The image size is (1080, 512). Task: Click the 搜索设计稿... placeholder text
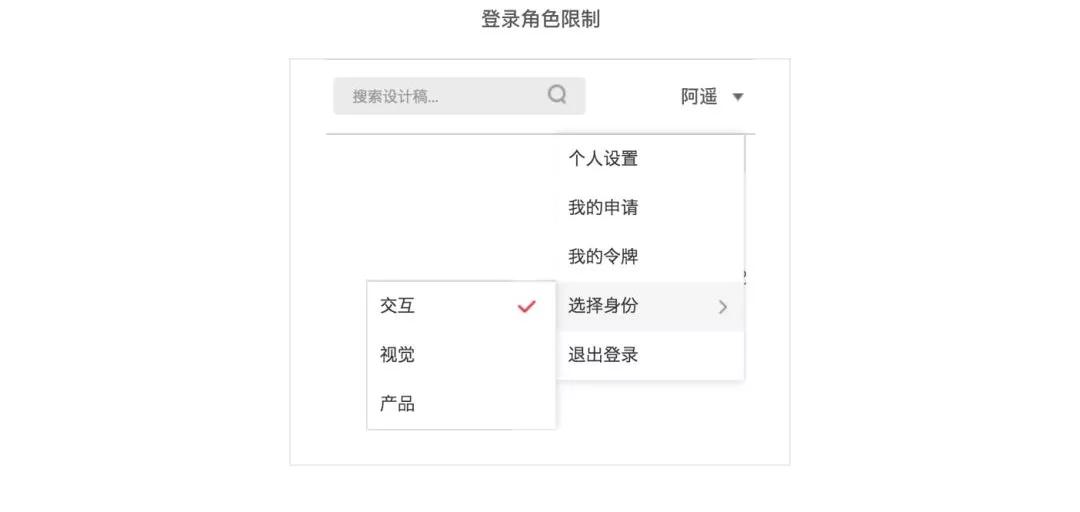coord(395,96)
